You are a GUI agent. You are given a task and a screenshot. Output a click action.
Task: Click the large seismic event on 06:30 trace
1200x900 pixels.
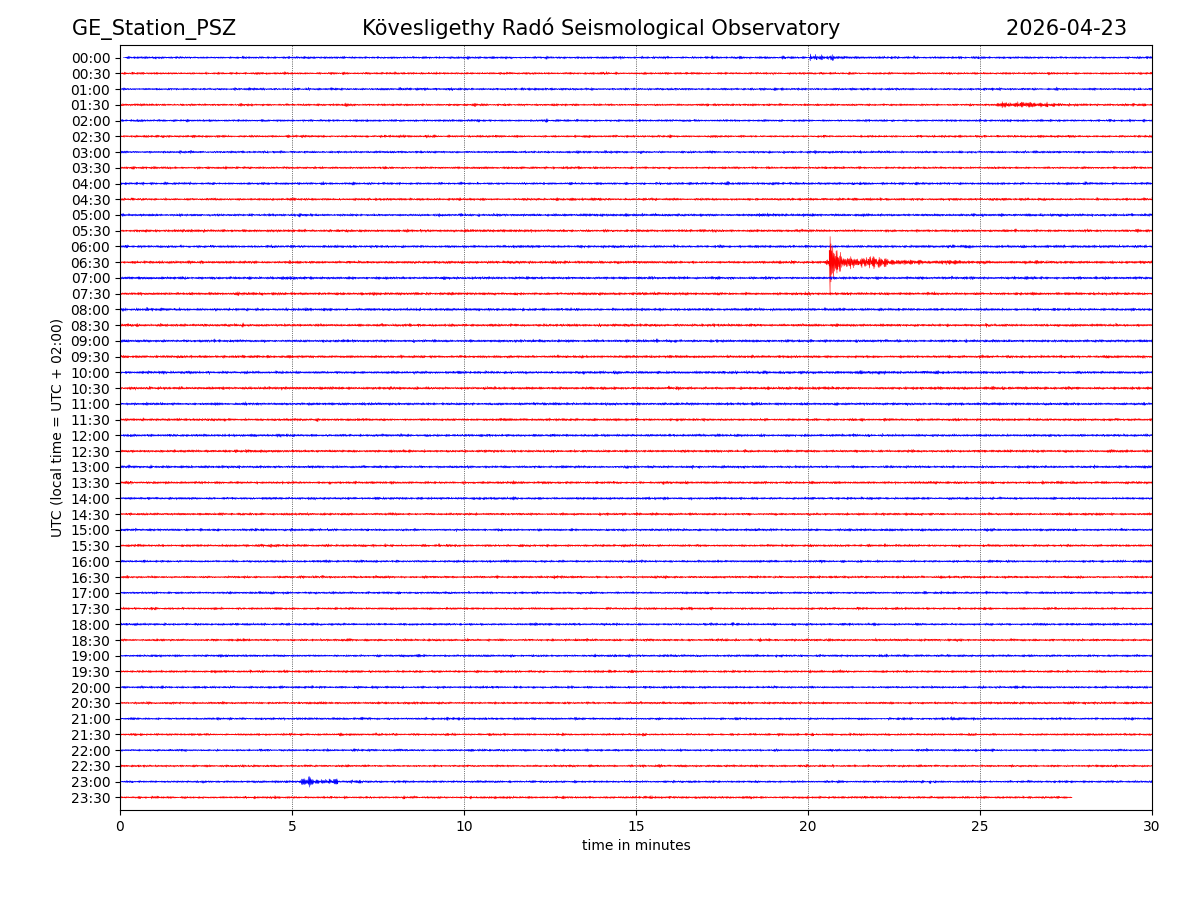pos(832,262)
